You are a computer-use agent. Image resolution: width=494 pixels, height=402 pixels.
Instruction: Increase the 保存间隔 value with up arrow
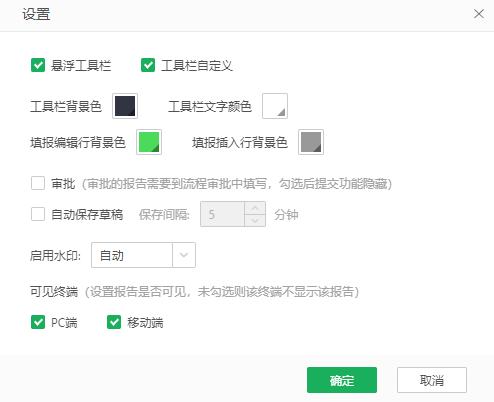255,208
